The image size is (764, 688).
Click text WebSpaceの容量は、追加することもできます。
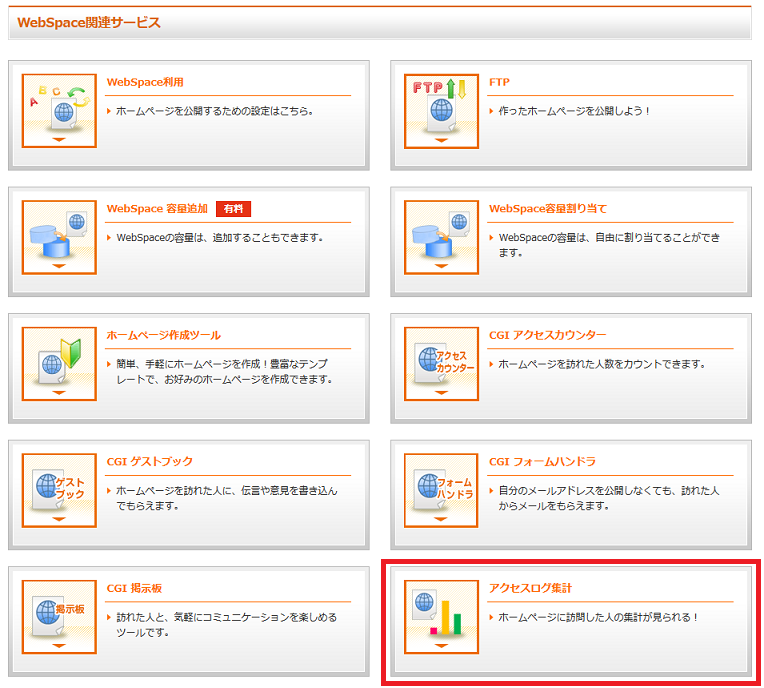tap(220, 238)
